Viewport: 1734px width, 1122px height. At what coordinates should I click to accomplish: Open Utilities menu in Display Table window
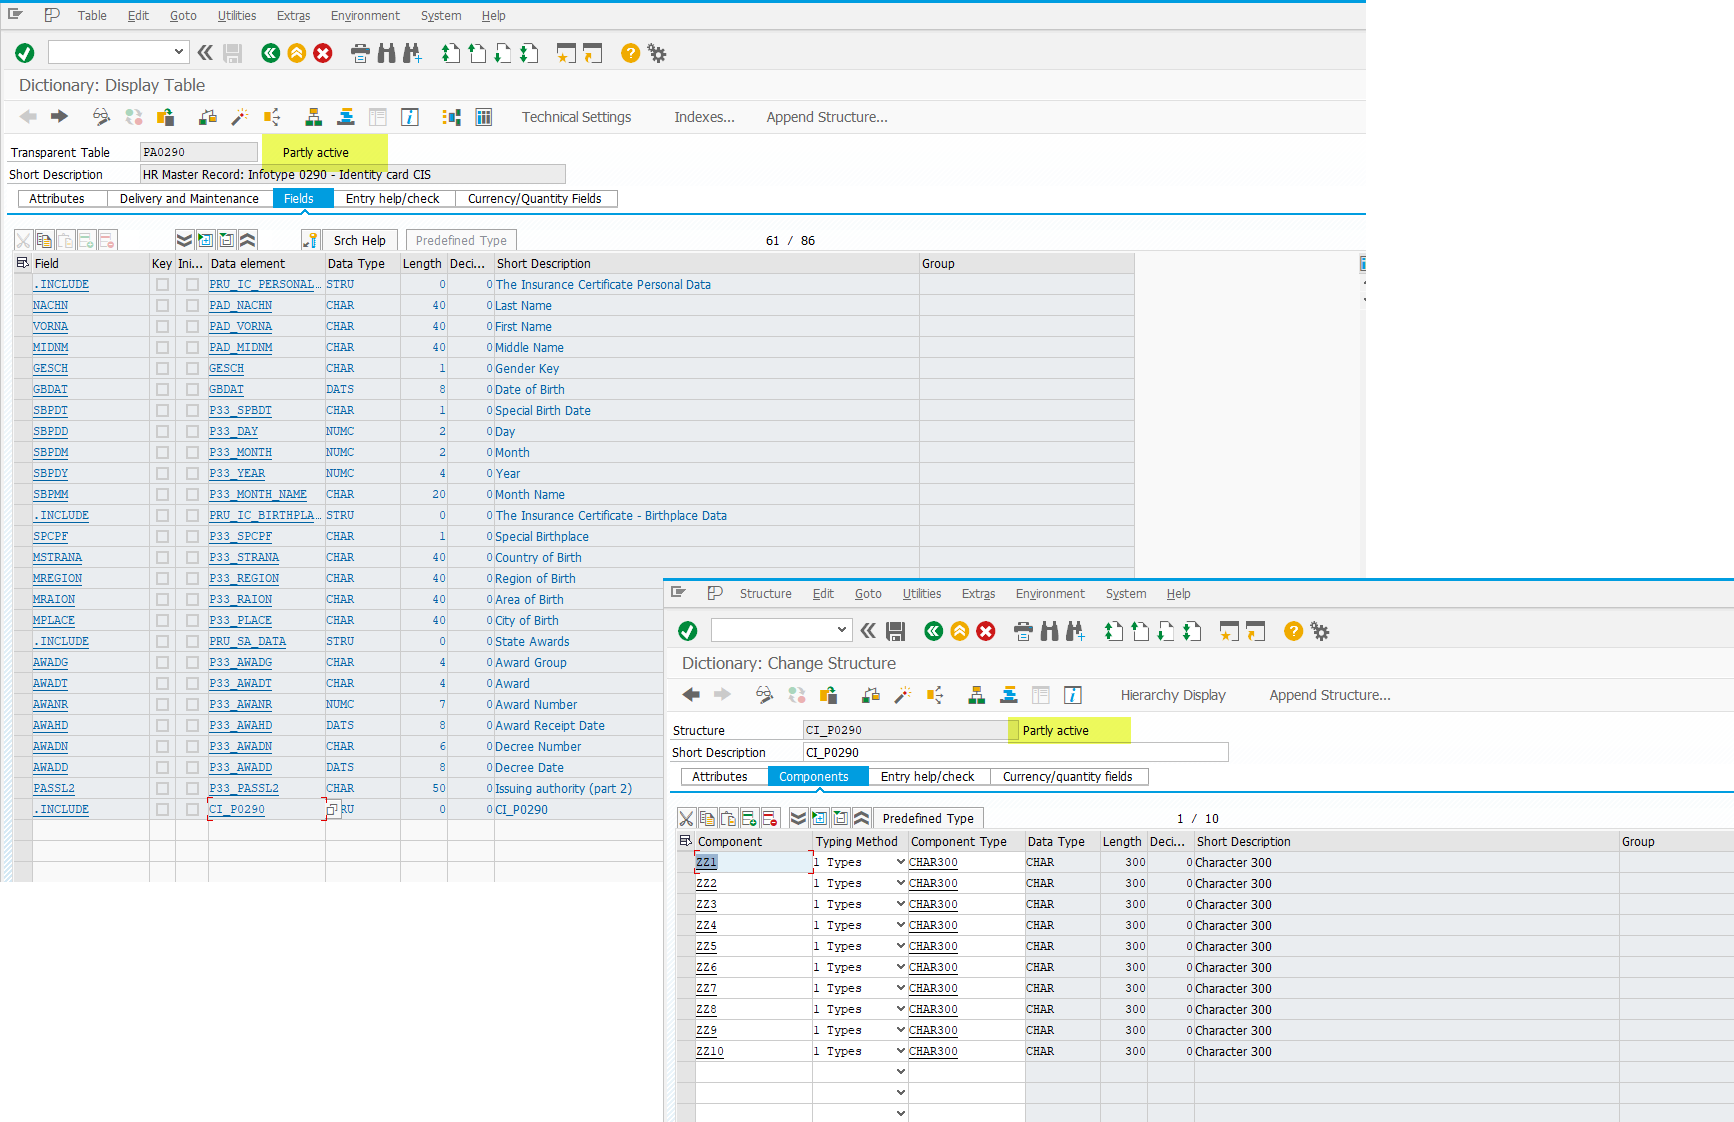coord(237,16)
